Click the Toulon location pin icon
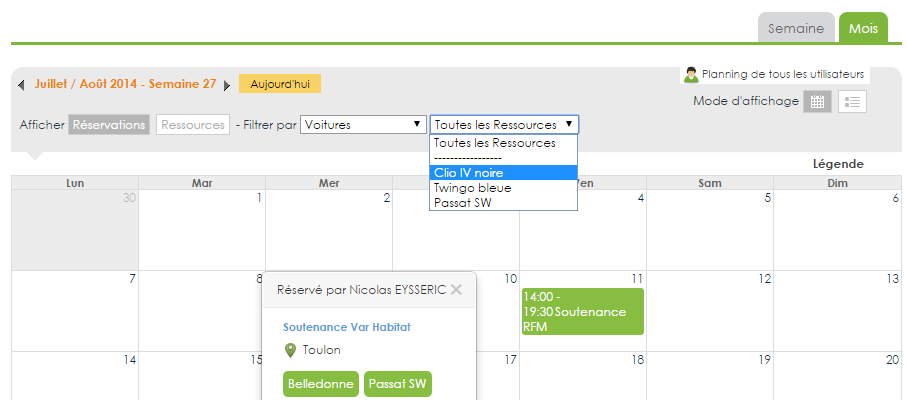This screenshot has width=907, height=400. pyautogui.click(x=290, y=350)
